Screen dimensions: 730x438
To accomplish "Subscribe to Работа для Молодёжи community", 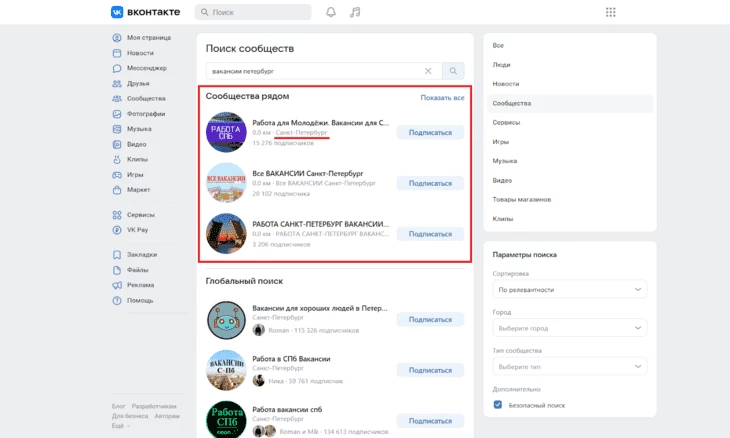I will click(x=430, y=133).
